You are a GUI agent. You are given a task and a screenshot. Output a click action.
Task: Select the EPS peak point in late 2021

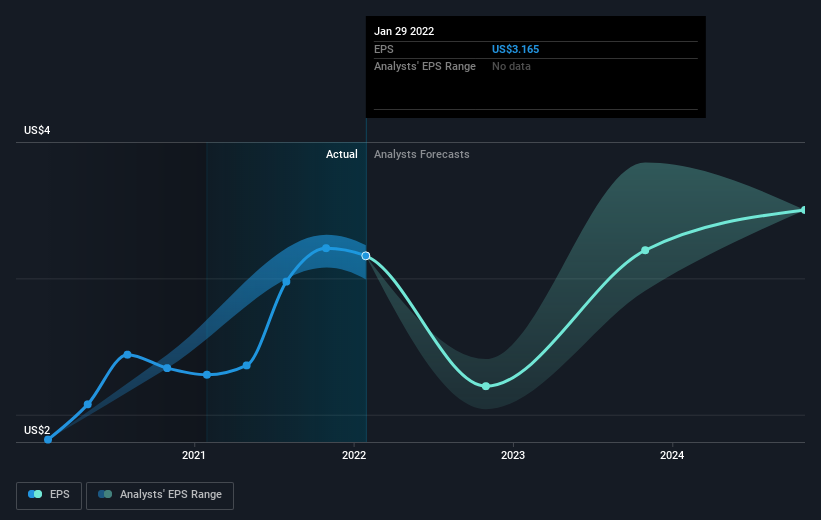click(326, 248)
